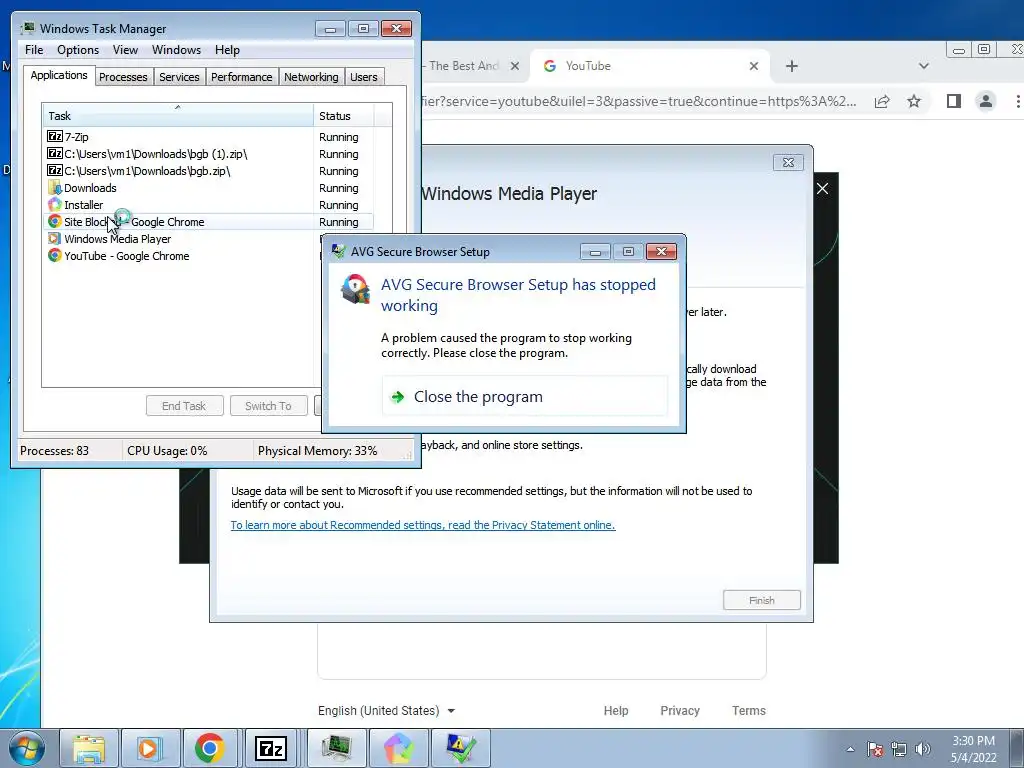This screenshot has width=1024, height=768.
Task: Click Close the program in AVG dialog
Action: tap(524, 396)
